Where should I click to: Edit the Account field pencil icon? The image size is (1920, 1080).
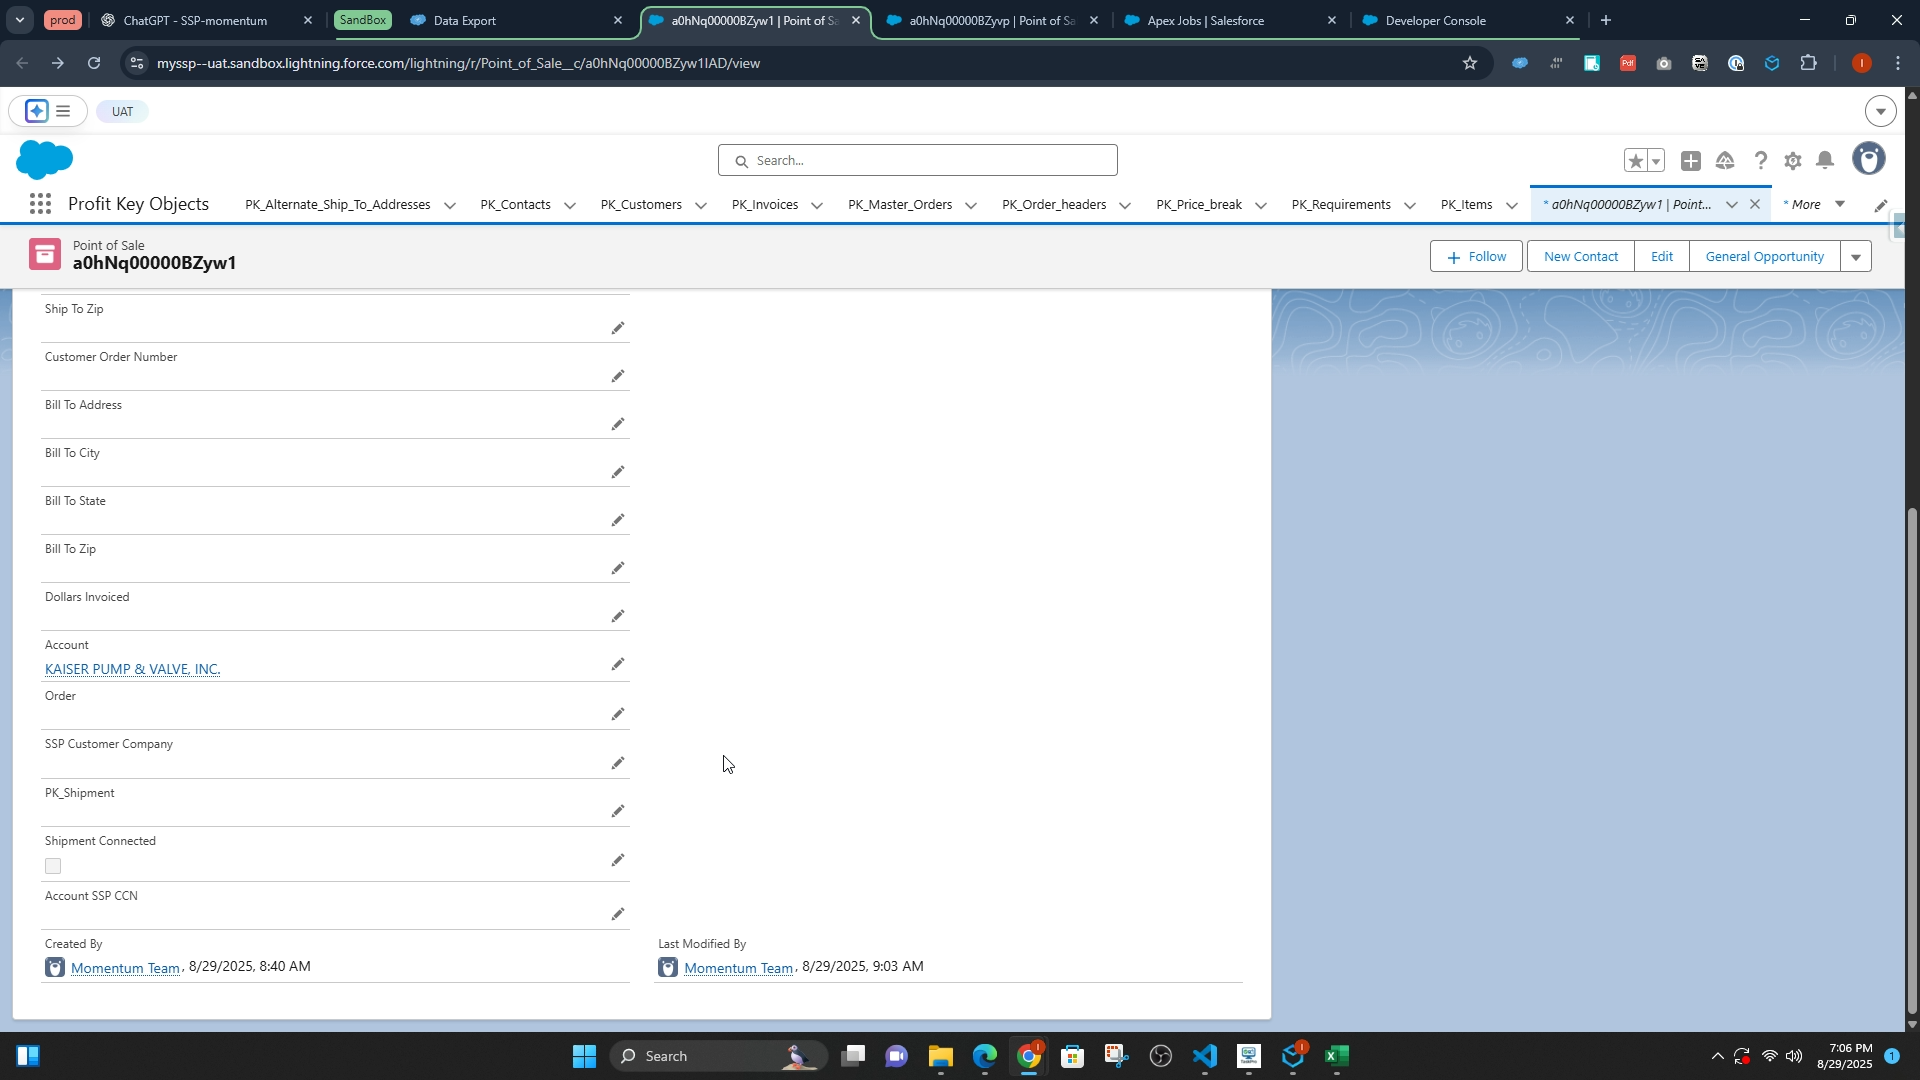coord(618,665)
